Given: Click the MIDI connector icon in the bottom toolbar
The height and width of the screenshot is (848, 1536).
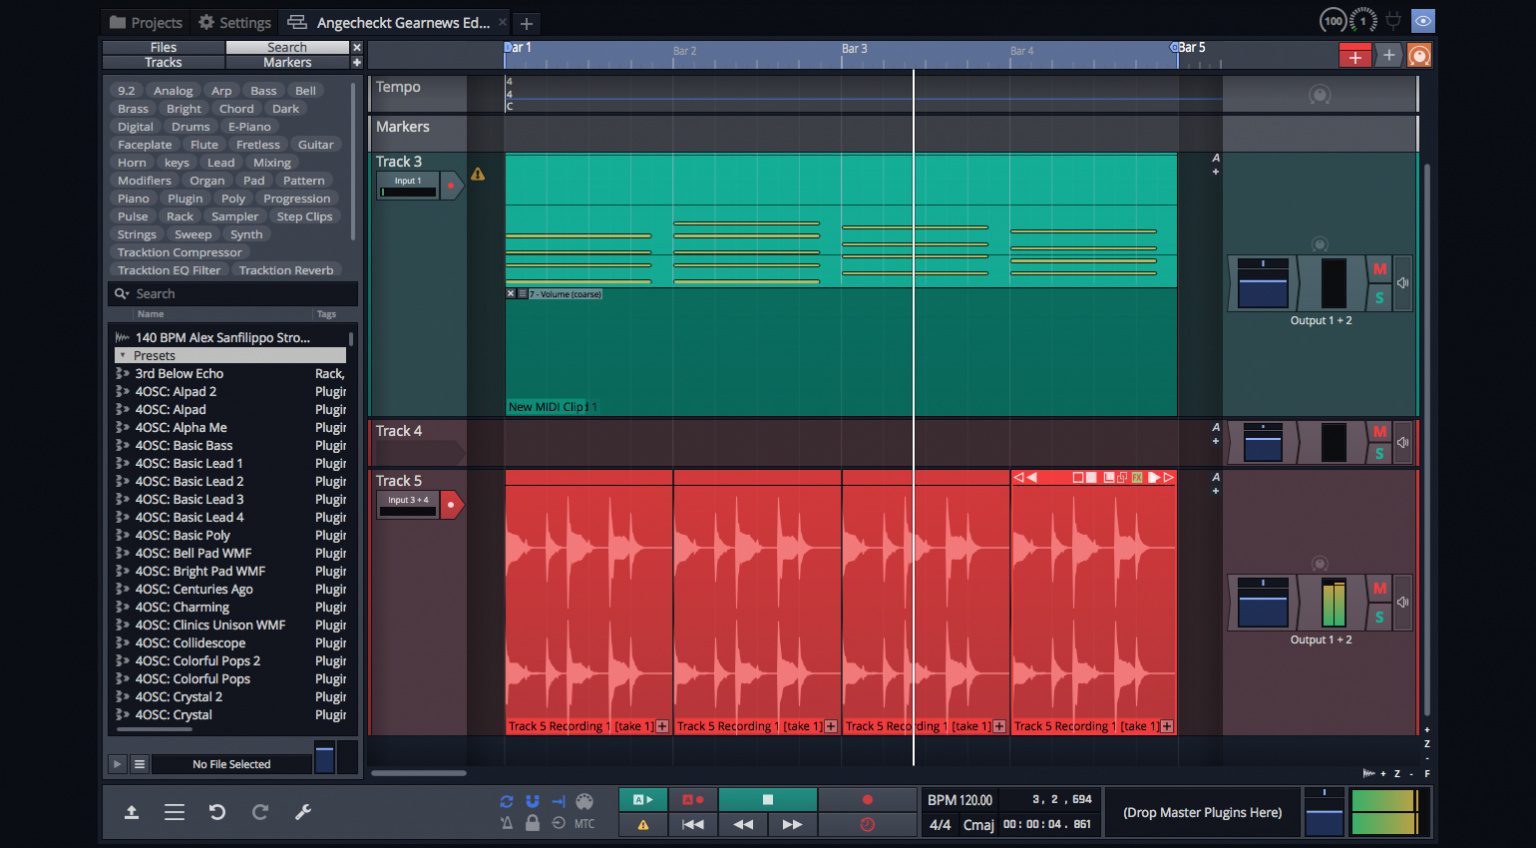Looking at the screenshot, I should 584,800.
